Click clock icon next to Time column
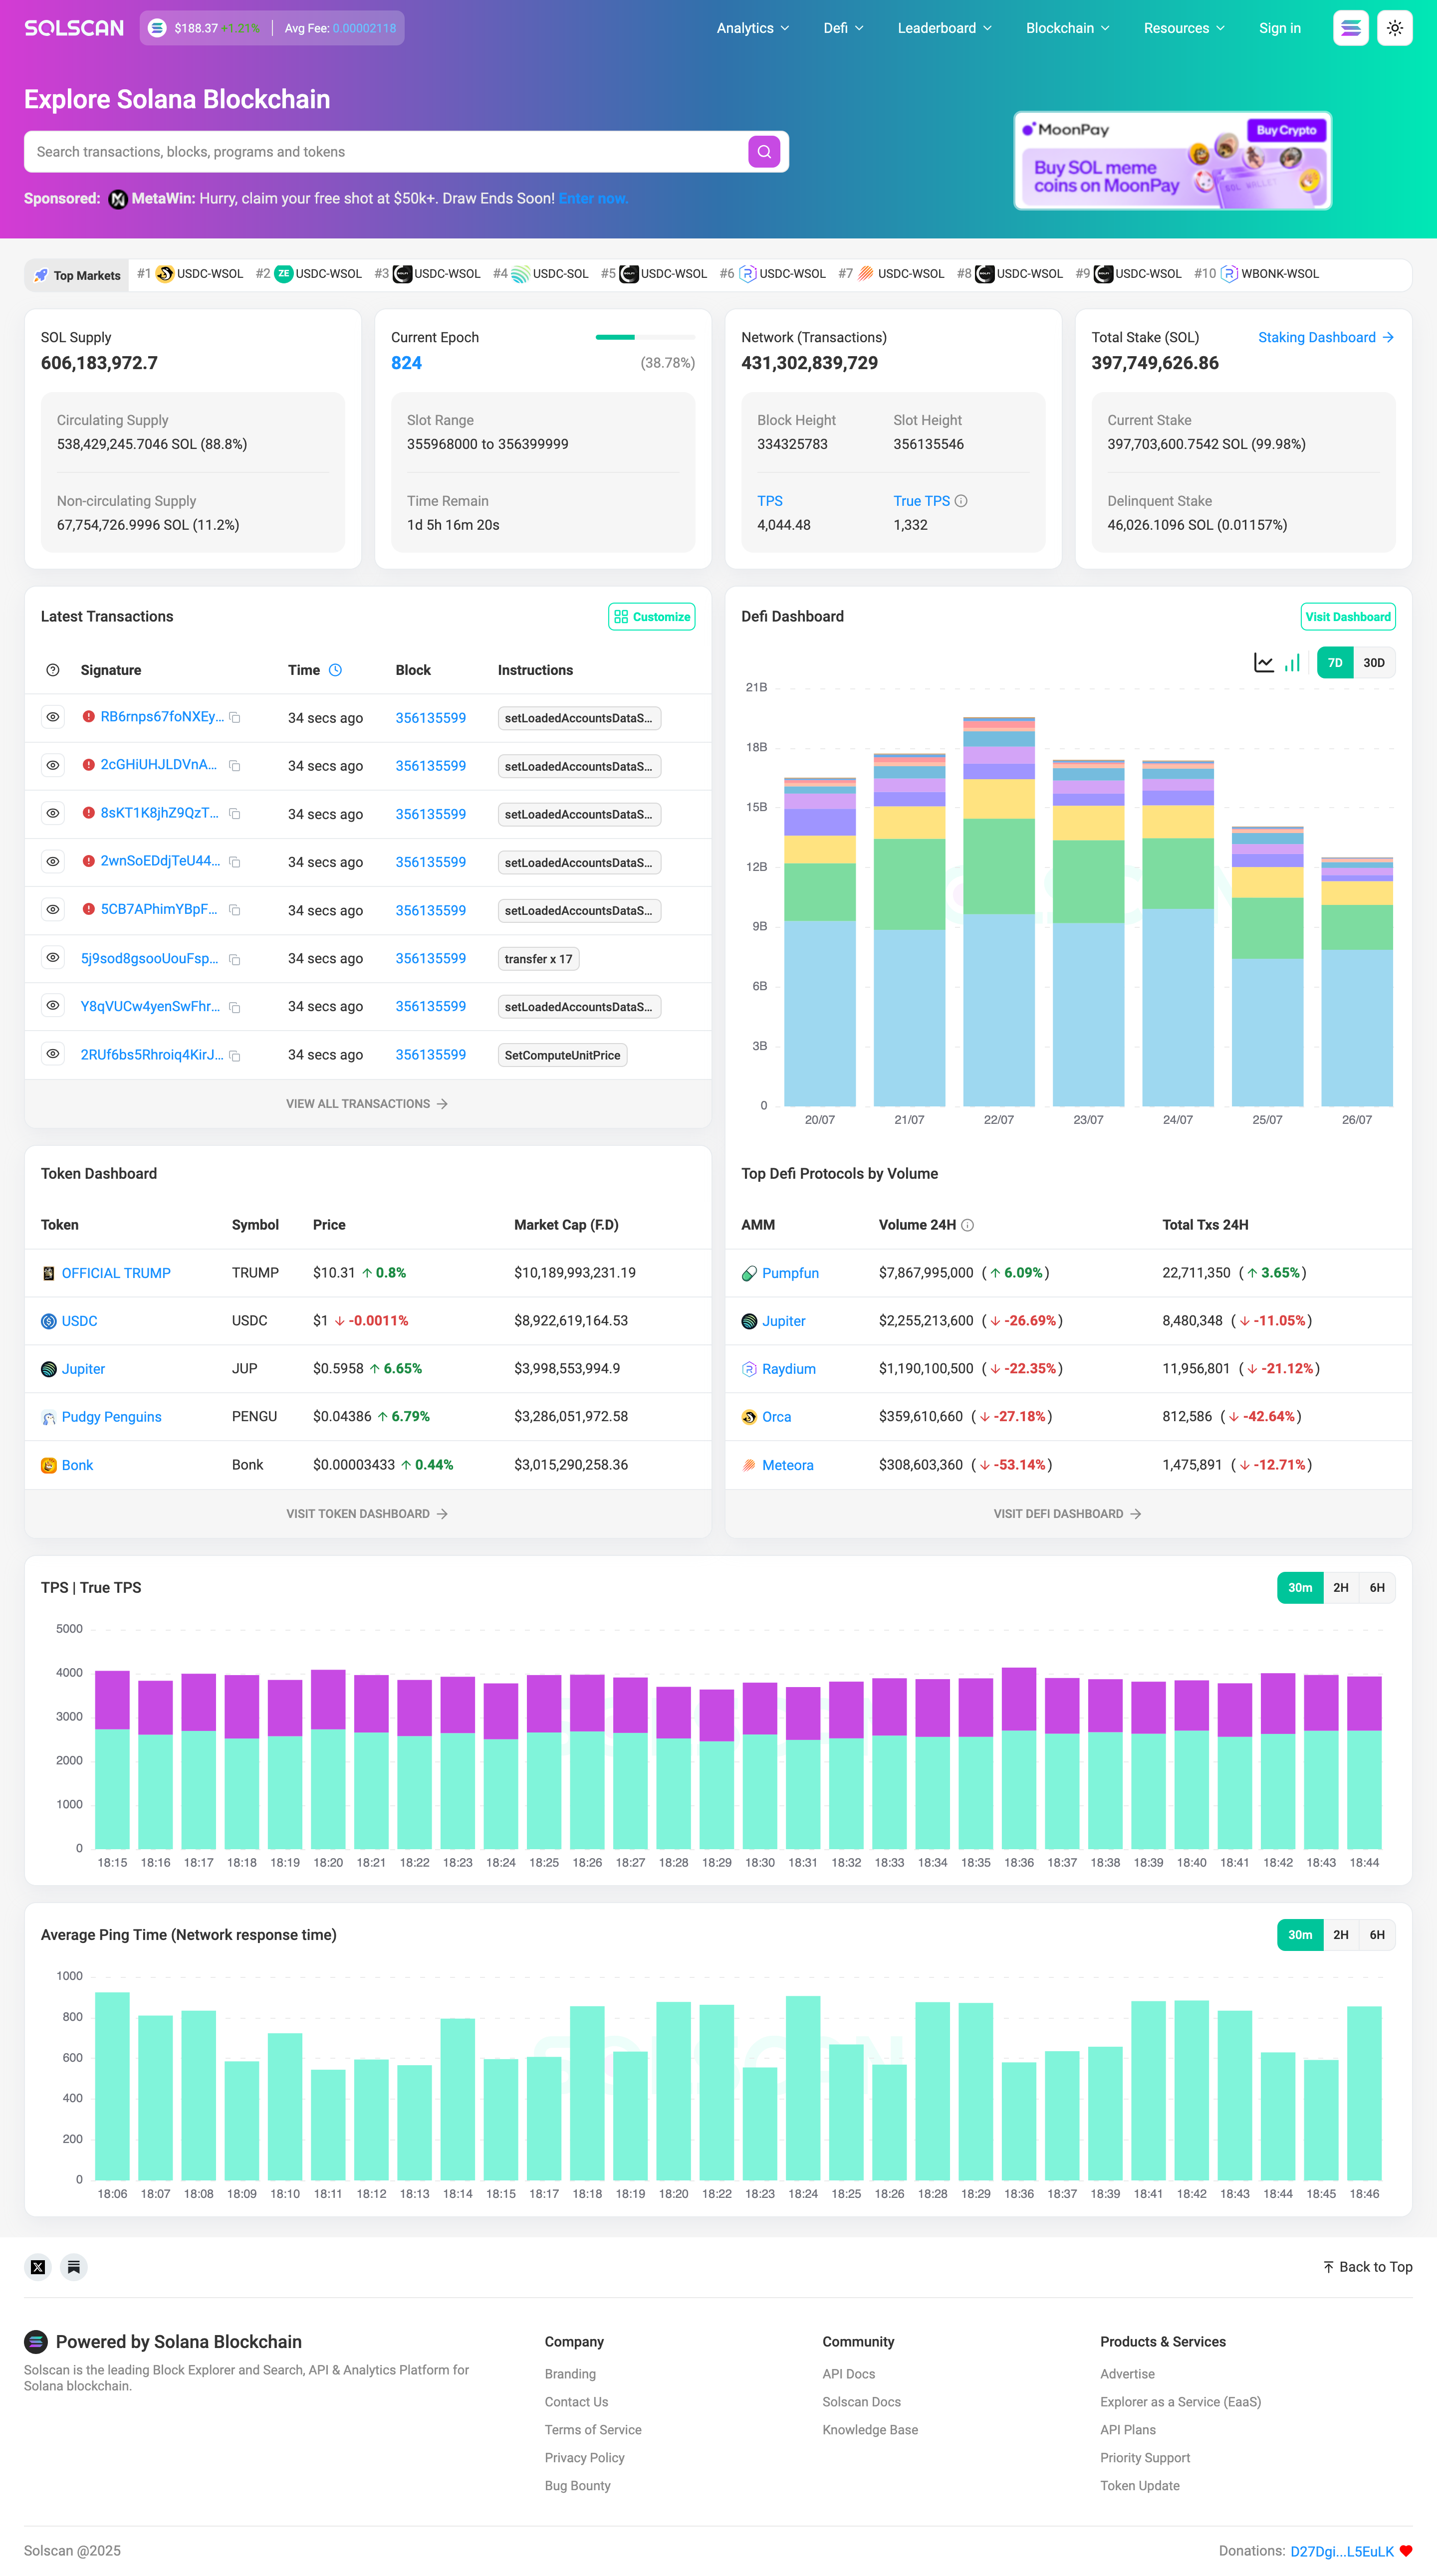The height and width of the screenshot is (2576, 1437). [x=336, y=670]
